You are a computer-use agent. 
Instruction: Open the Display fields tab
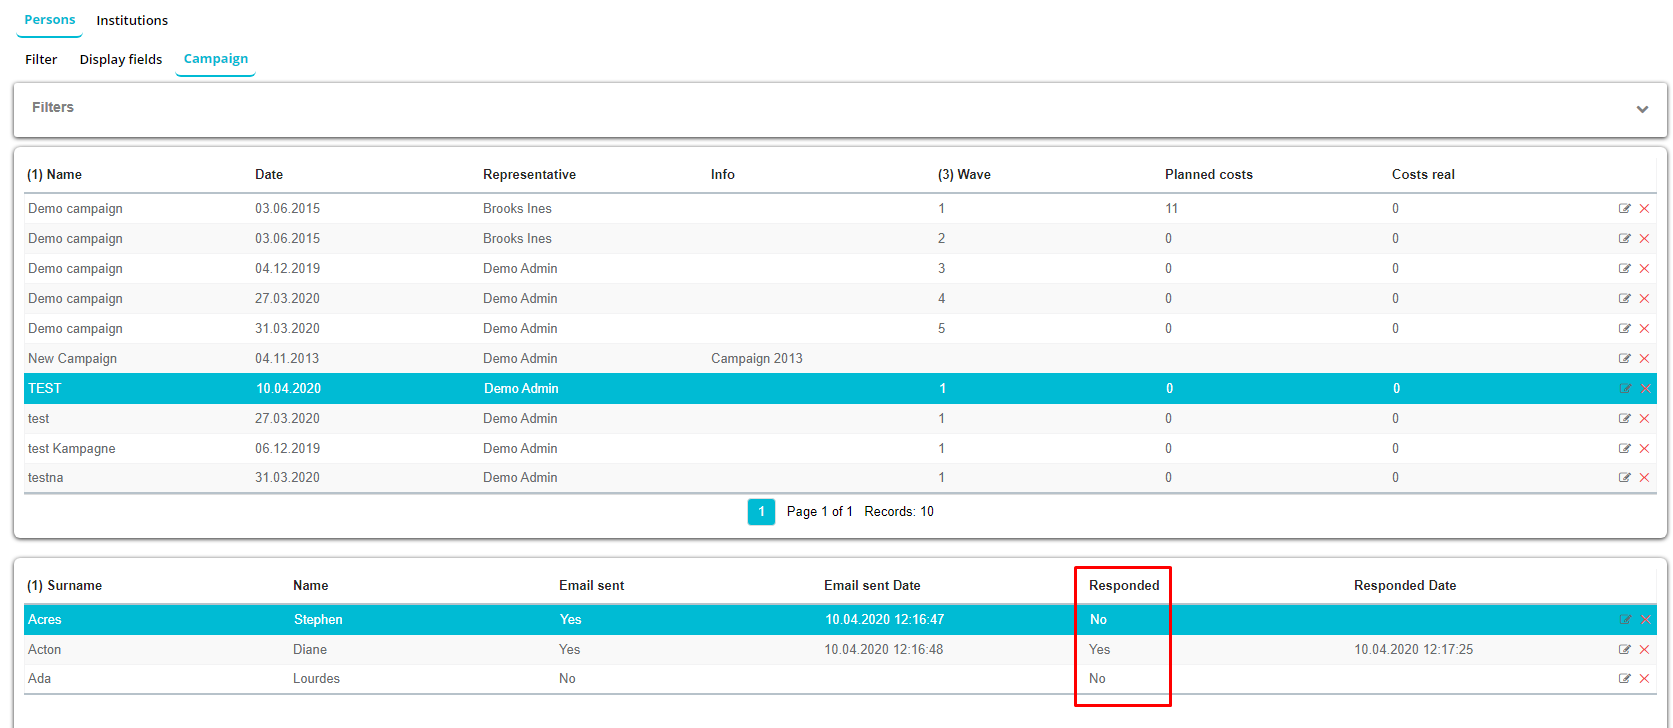(121, 59)
